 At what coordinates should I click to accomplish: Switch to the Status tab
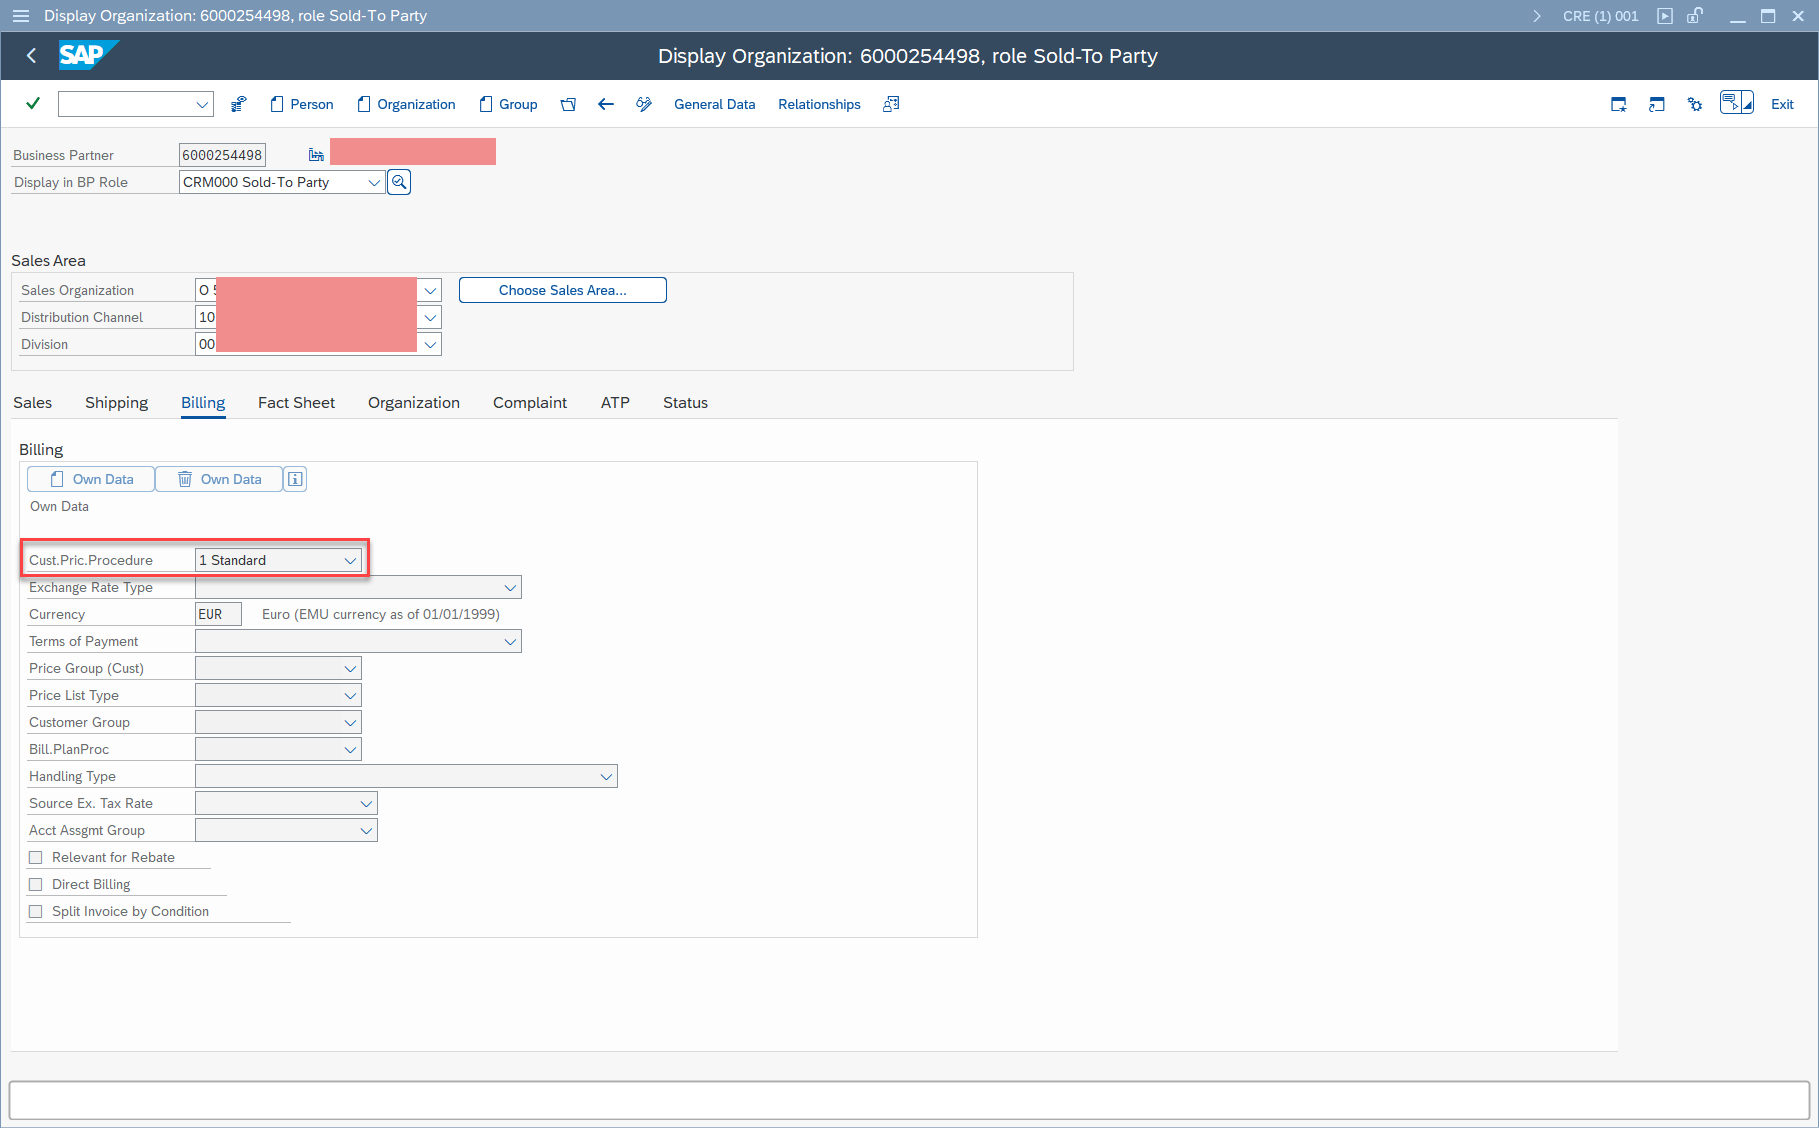(x=685, y=402)
